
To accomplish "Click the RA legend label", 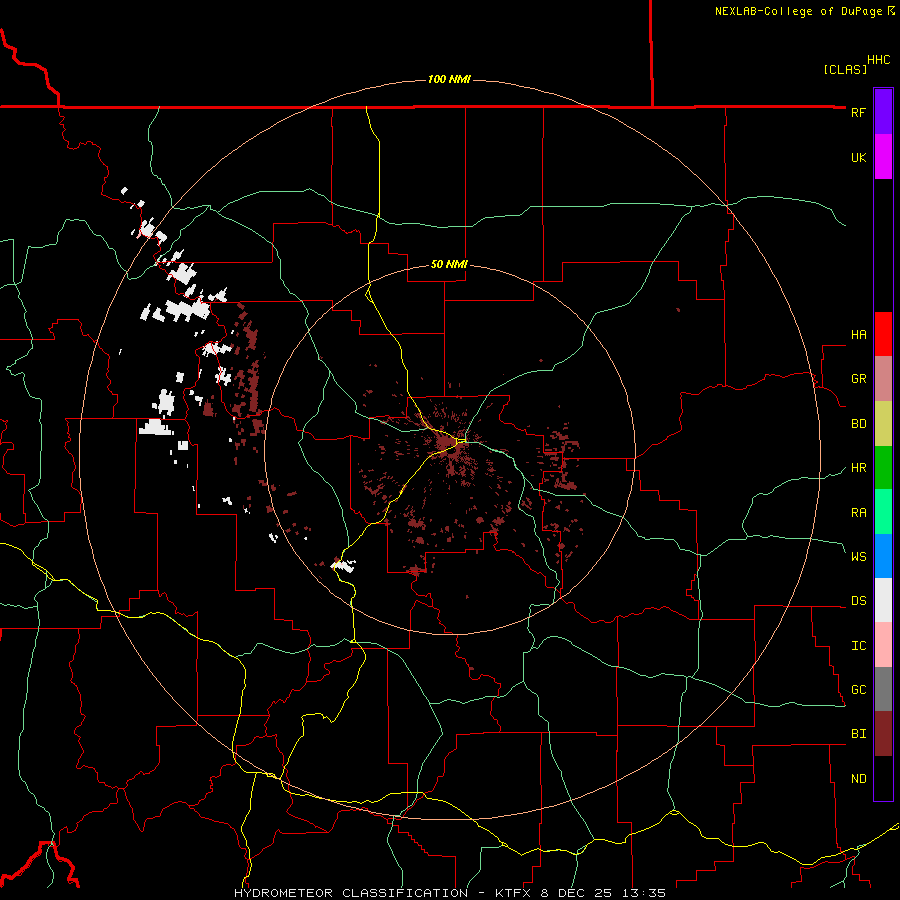I will [x=858, y=513].
